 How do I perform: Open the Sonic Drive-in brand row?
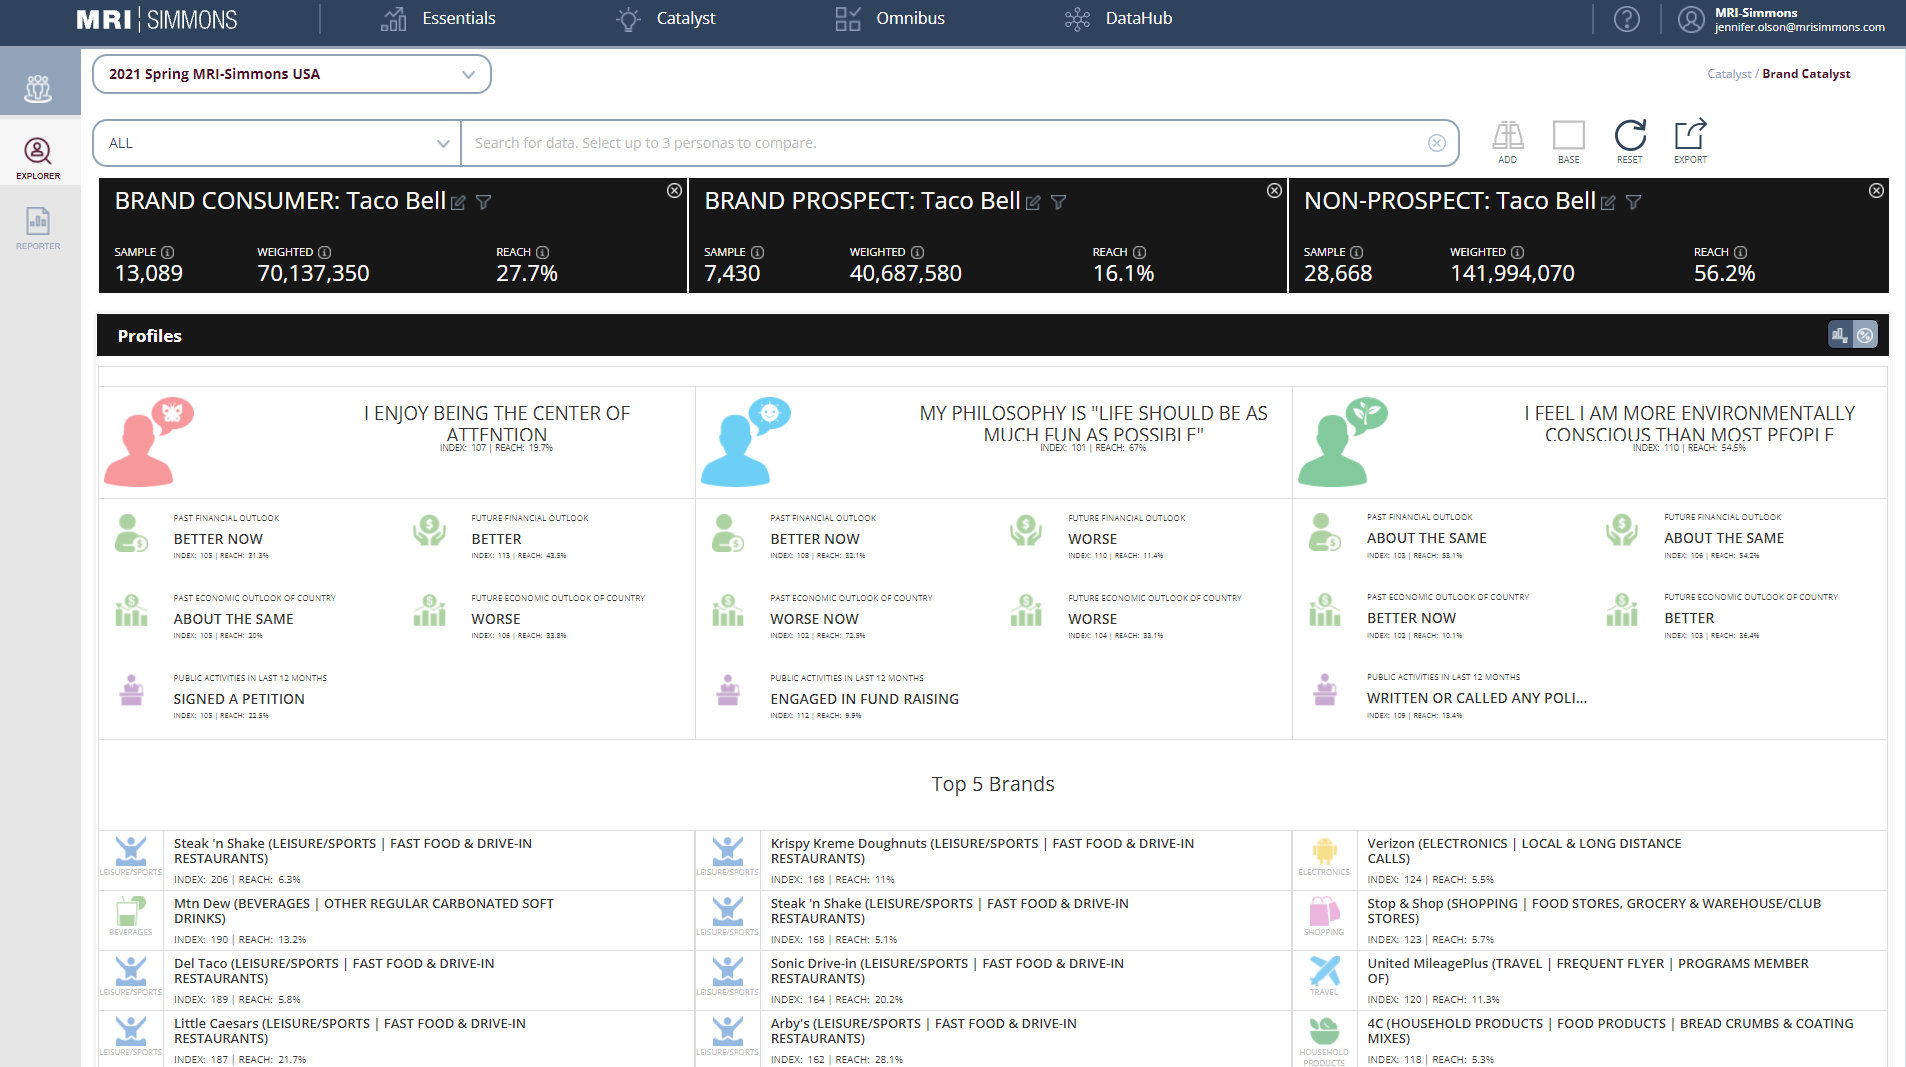[994, 981]
